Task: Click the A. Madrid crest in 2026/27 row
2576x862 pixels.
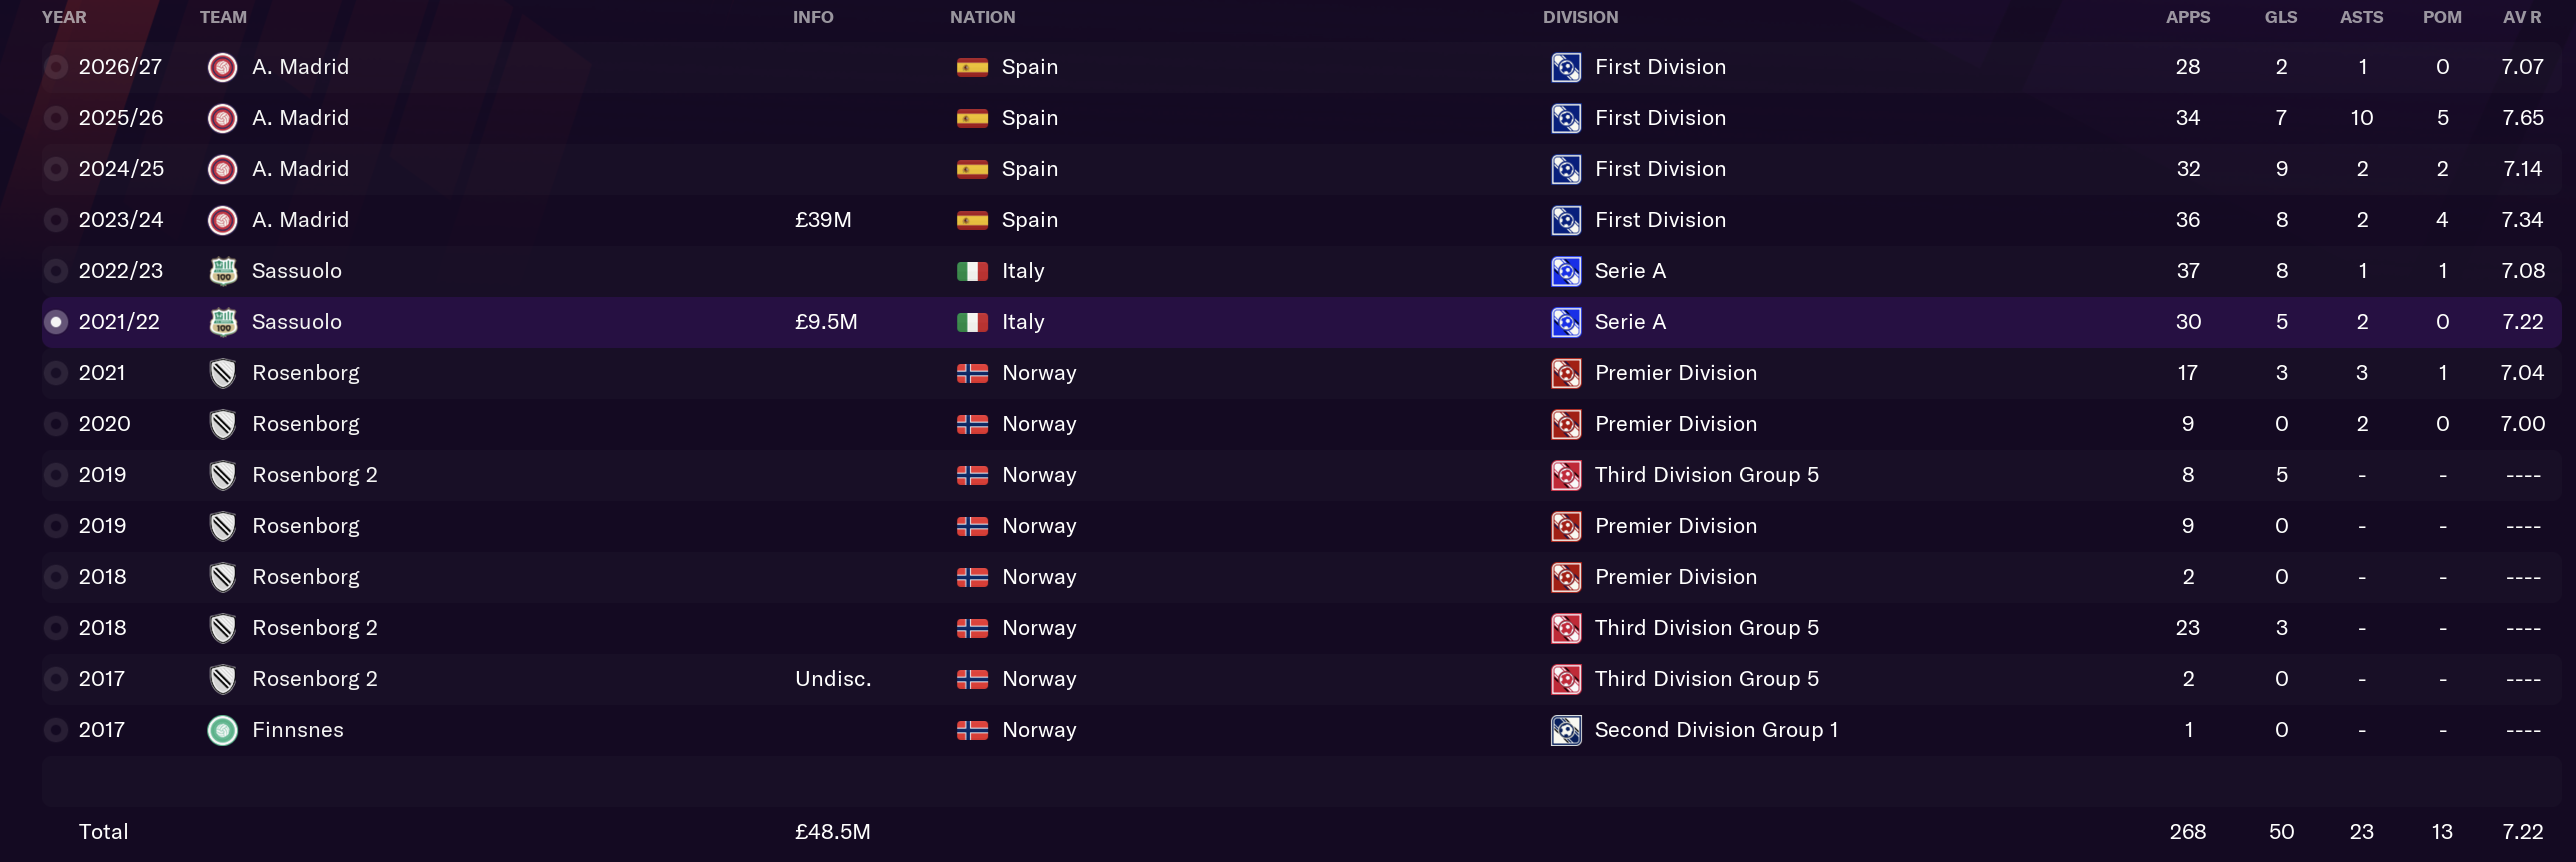Action: pos(222,67)
